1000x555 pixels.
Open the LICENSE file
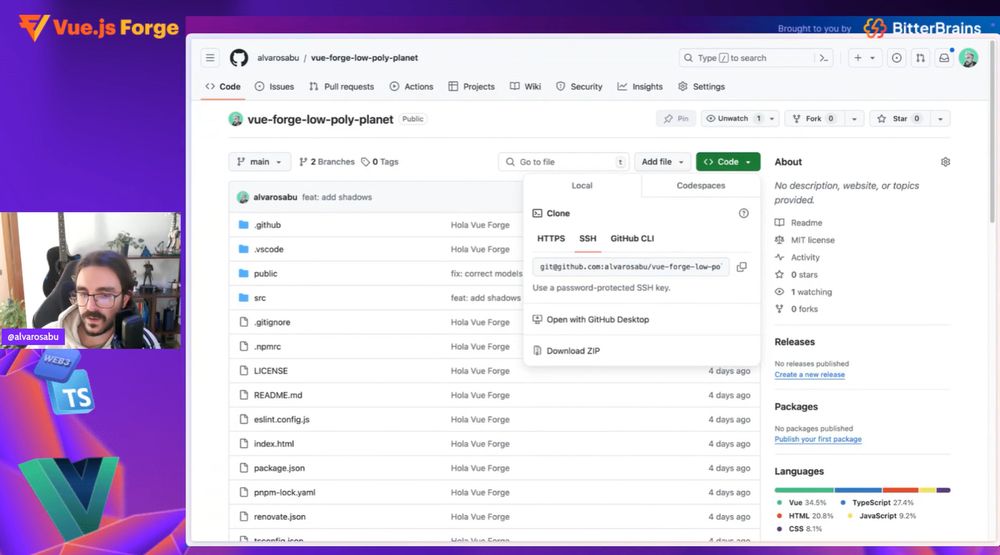tap(270, 371)
